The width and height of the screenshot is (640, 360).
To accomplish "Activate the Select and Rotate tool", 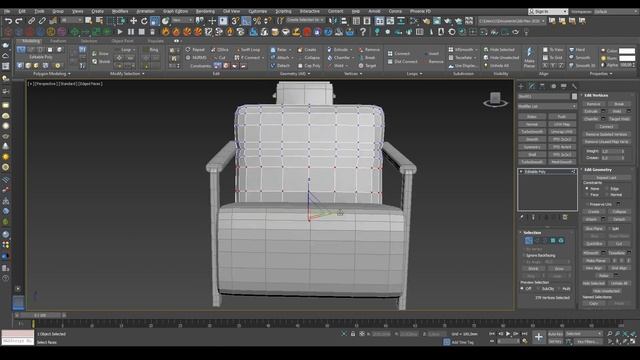I will point(144,21).
